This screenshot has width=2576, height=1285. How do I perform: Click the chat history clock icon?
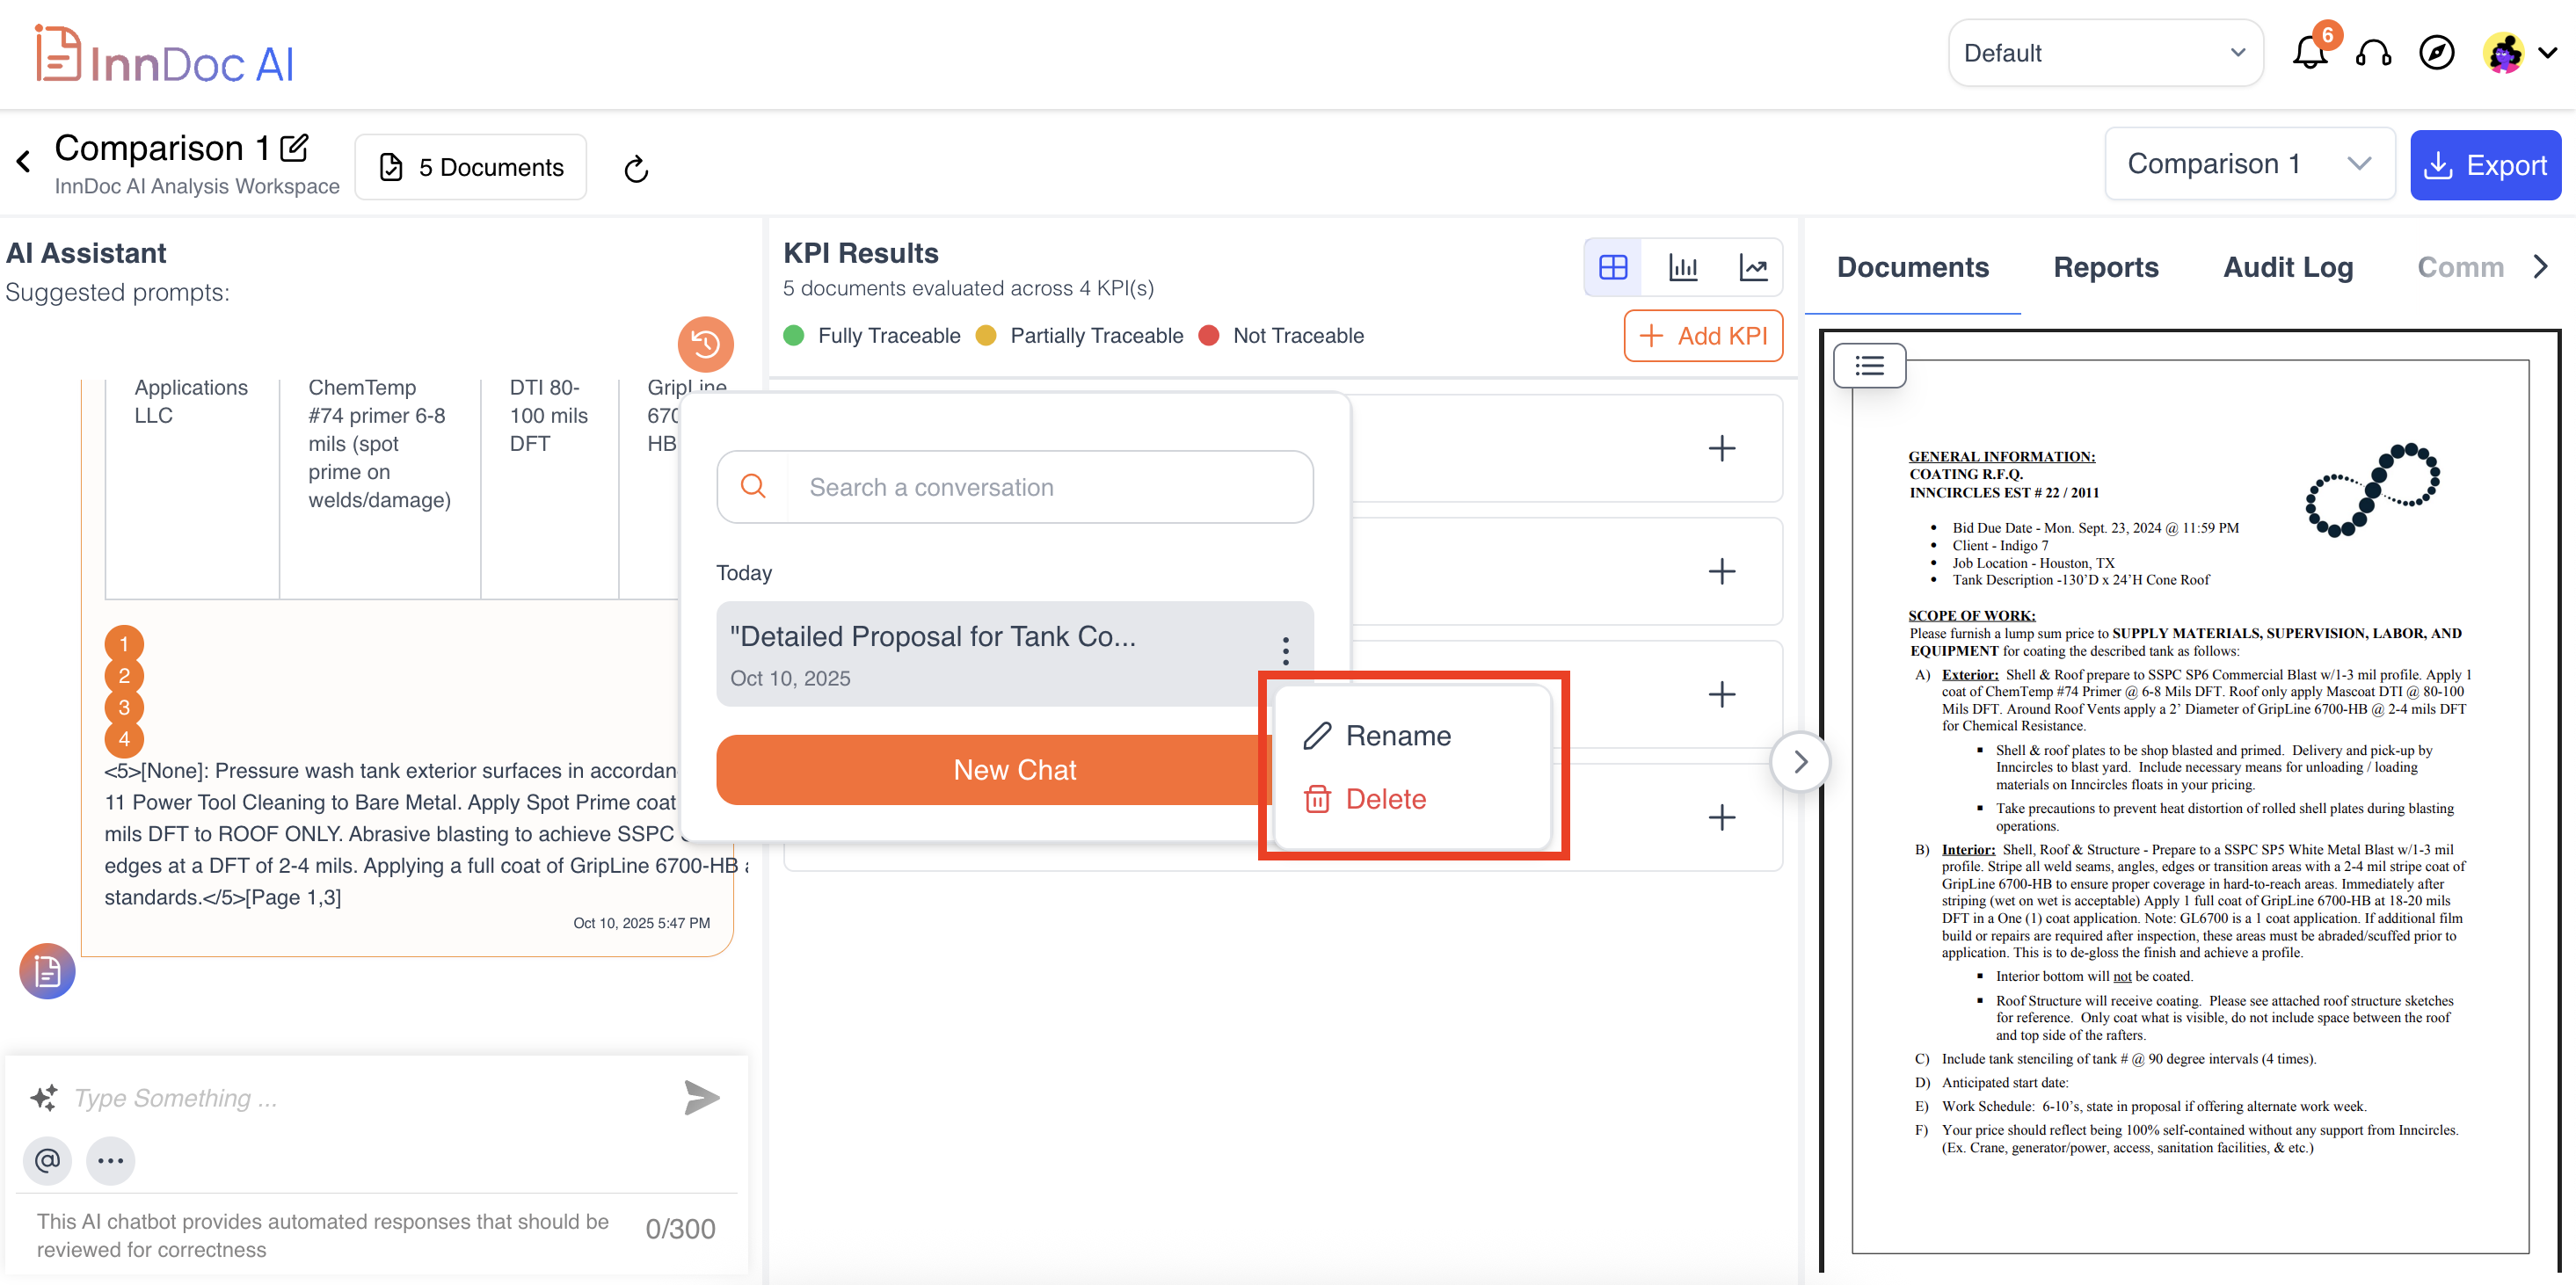[705, 344]
